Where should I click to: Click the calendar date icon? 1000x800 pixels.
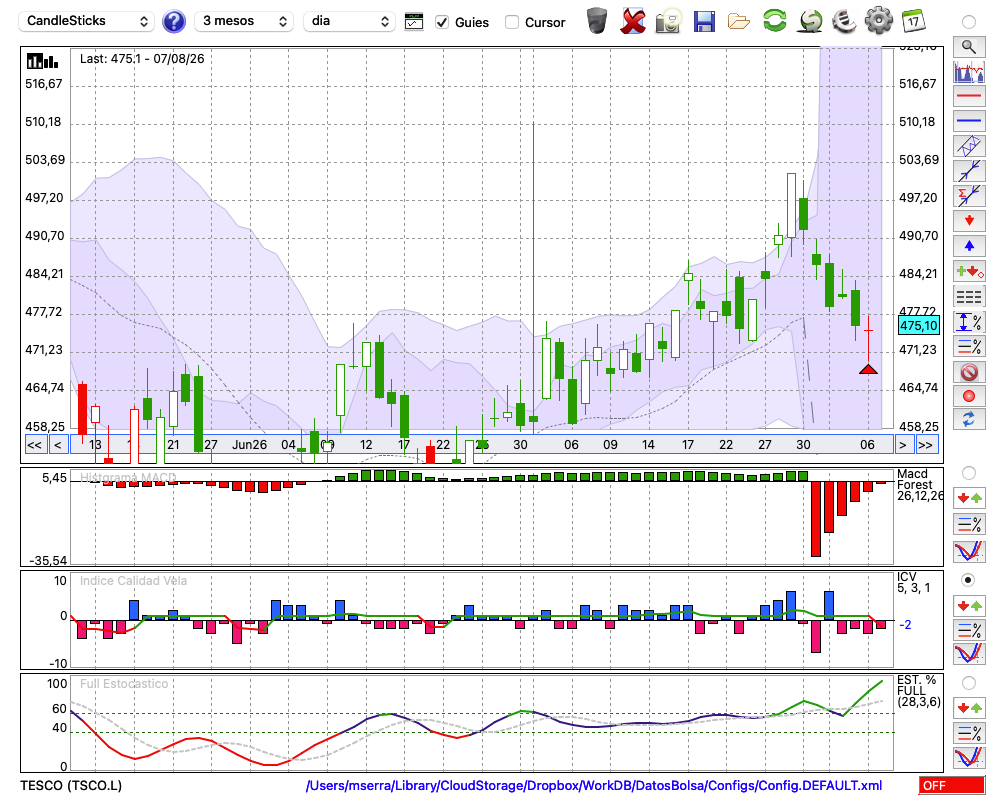(x=913, y=21)
